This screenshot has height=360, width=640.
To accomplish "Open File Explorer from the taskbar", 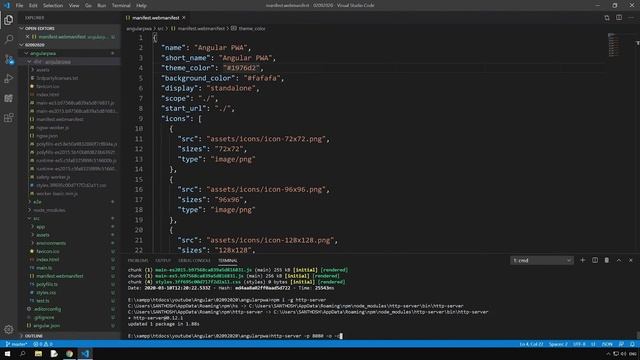I will coord(38,353).
